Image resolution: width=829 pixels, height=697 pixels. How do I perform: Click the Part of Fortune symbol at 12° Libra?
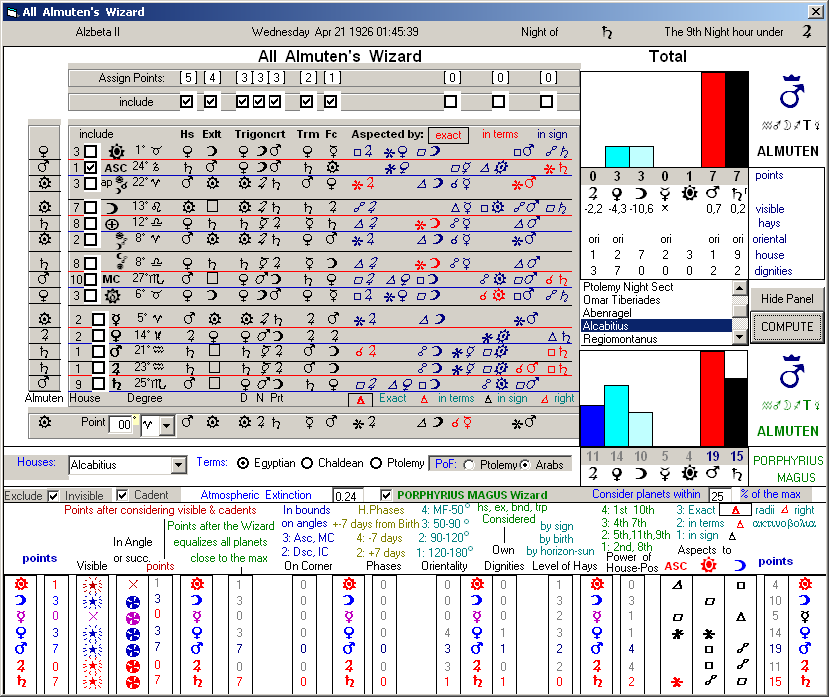pyautogui.click(x=112, y=224)
